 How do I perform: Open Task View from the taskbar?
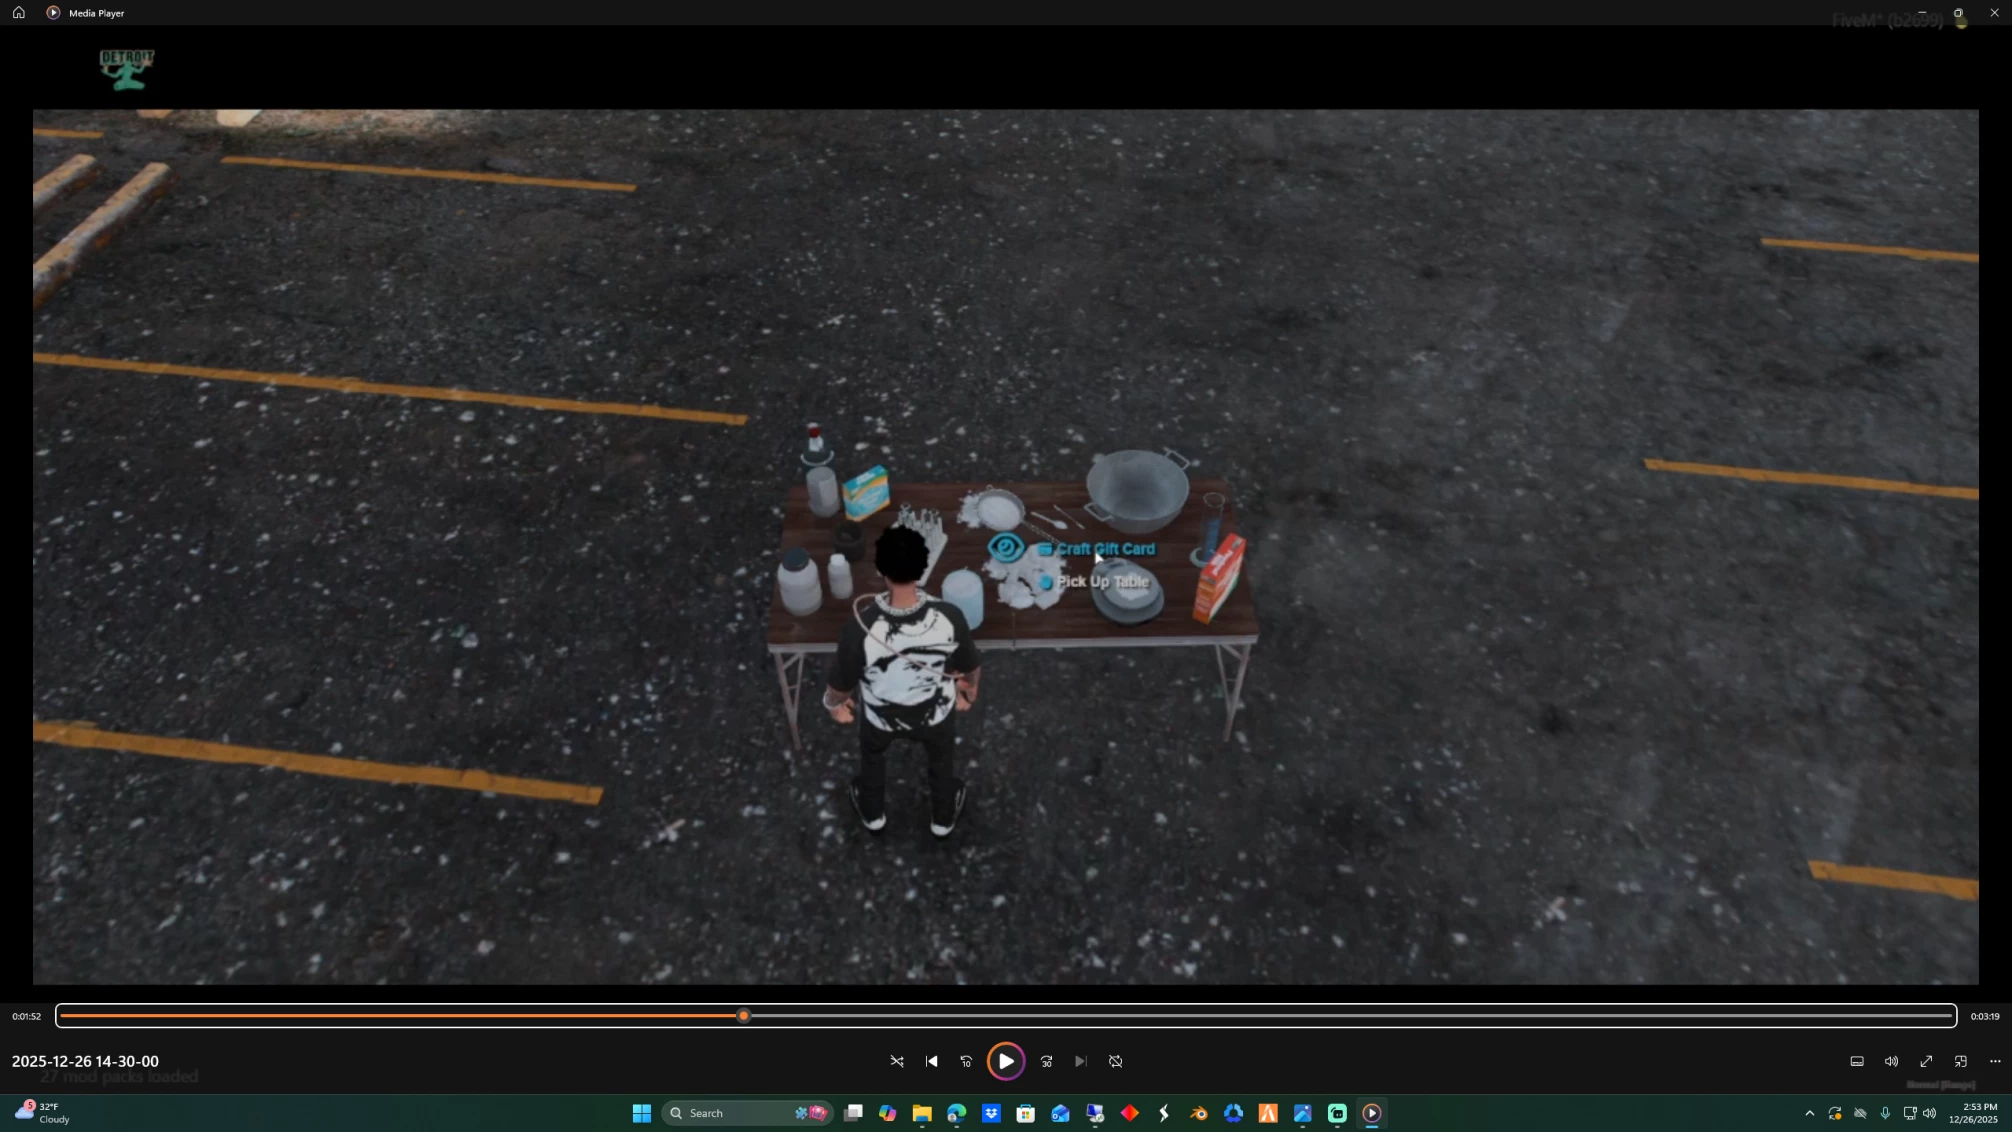(853, 1113)
